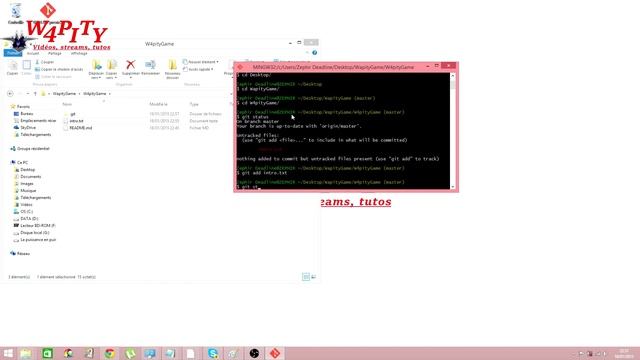Click the Coller (paste) ribbon icon
640x360 pixels.
click(27, 65)
